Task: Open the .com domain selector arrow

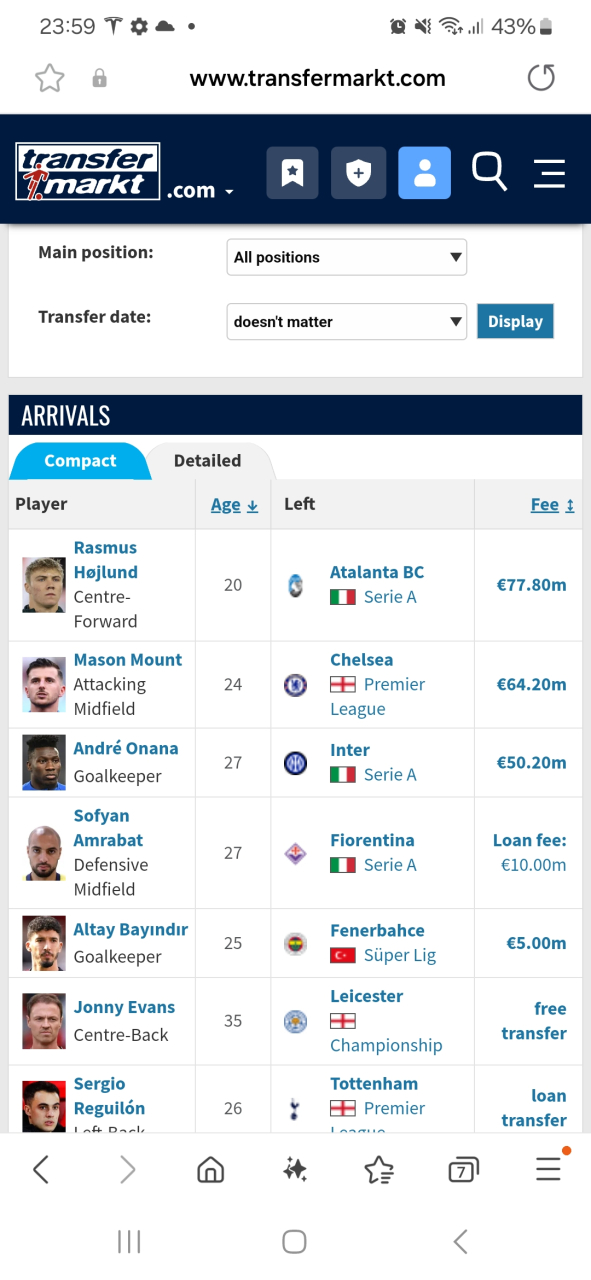Action: (230, 191)
